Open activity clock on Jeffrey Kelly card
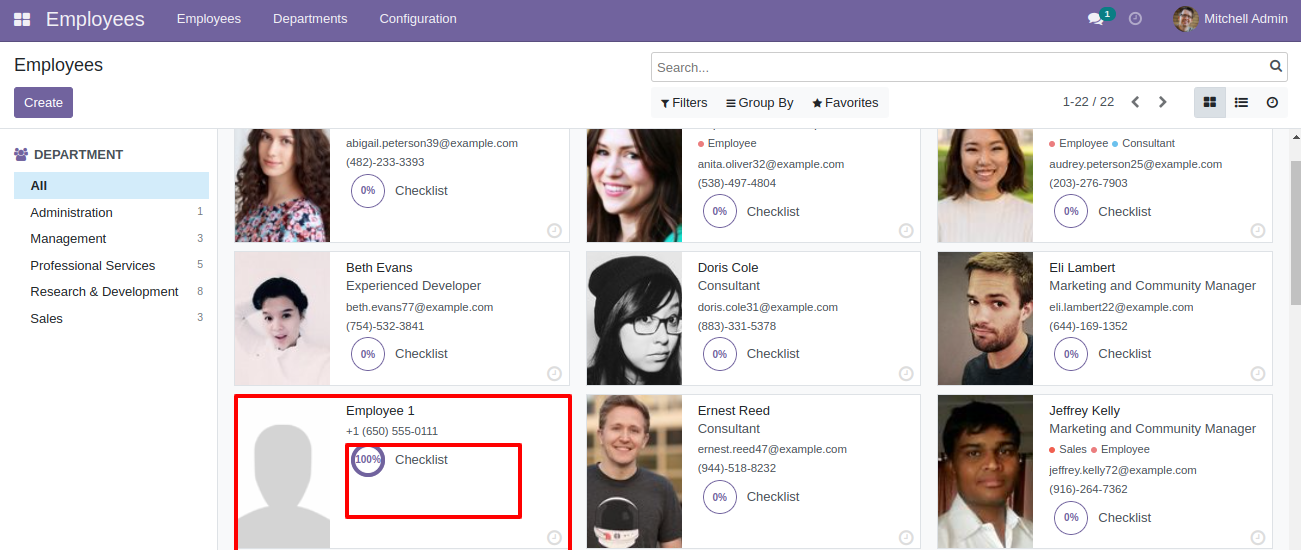Viewport: 1301px width, 550px height. tap(1258, 538)
